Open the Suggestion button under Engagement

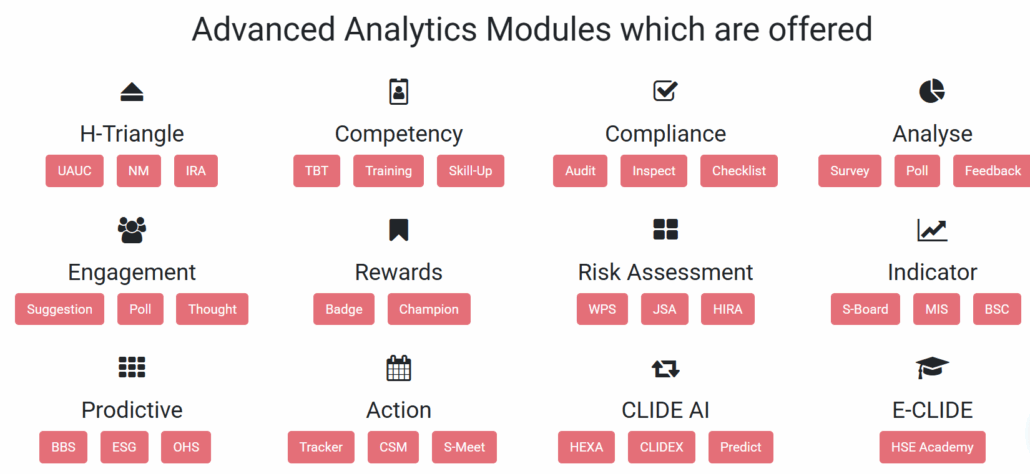(x=60, y=309)
